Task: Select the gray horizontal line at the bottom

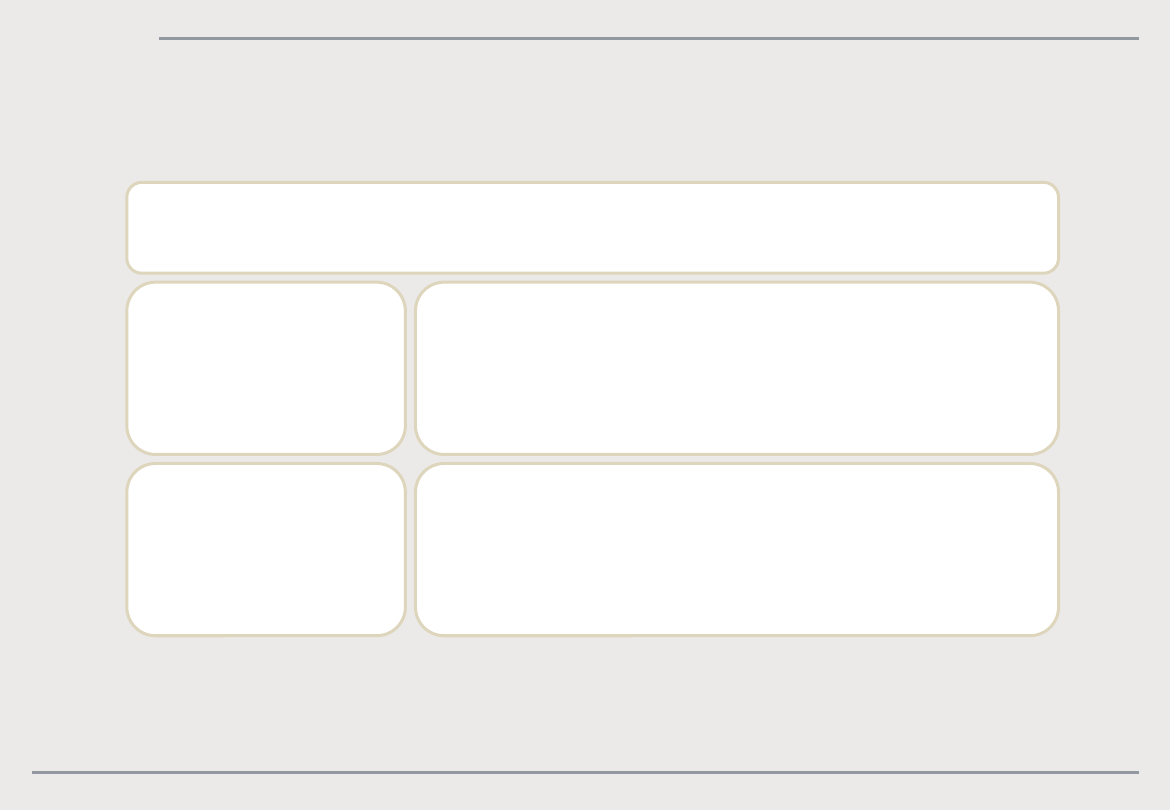Action: click(x=585, y=772)
